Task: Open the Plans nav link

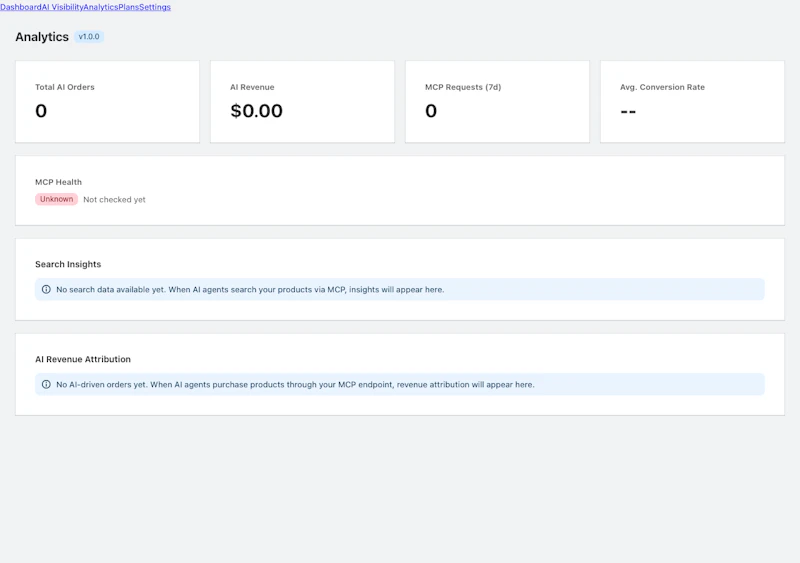Action: coord(129,7)
